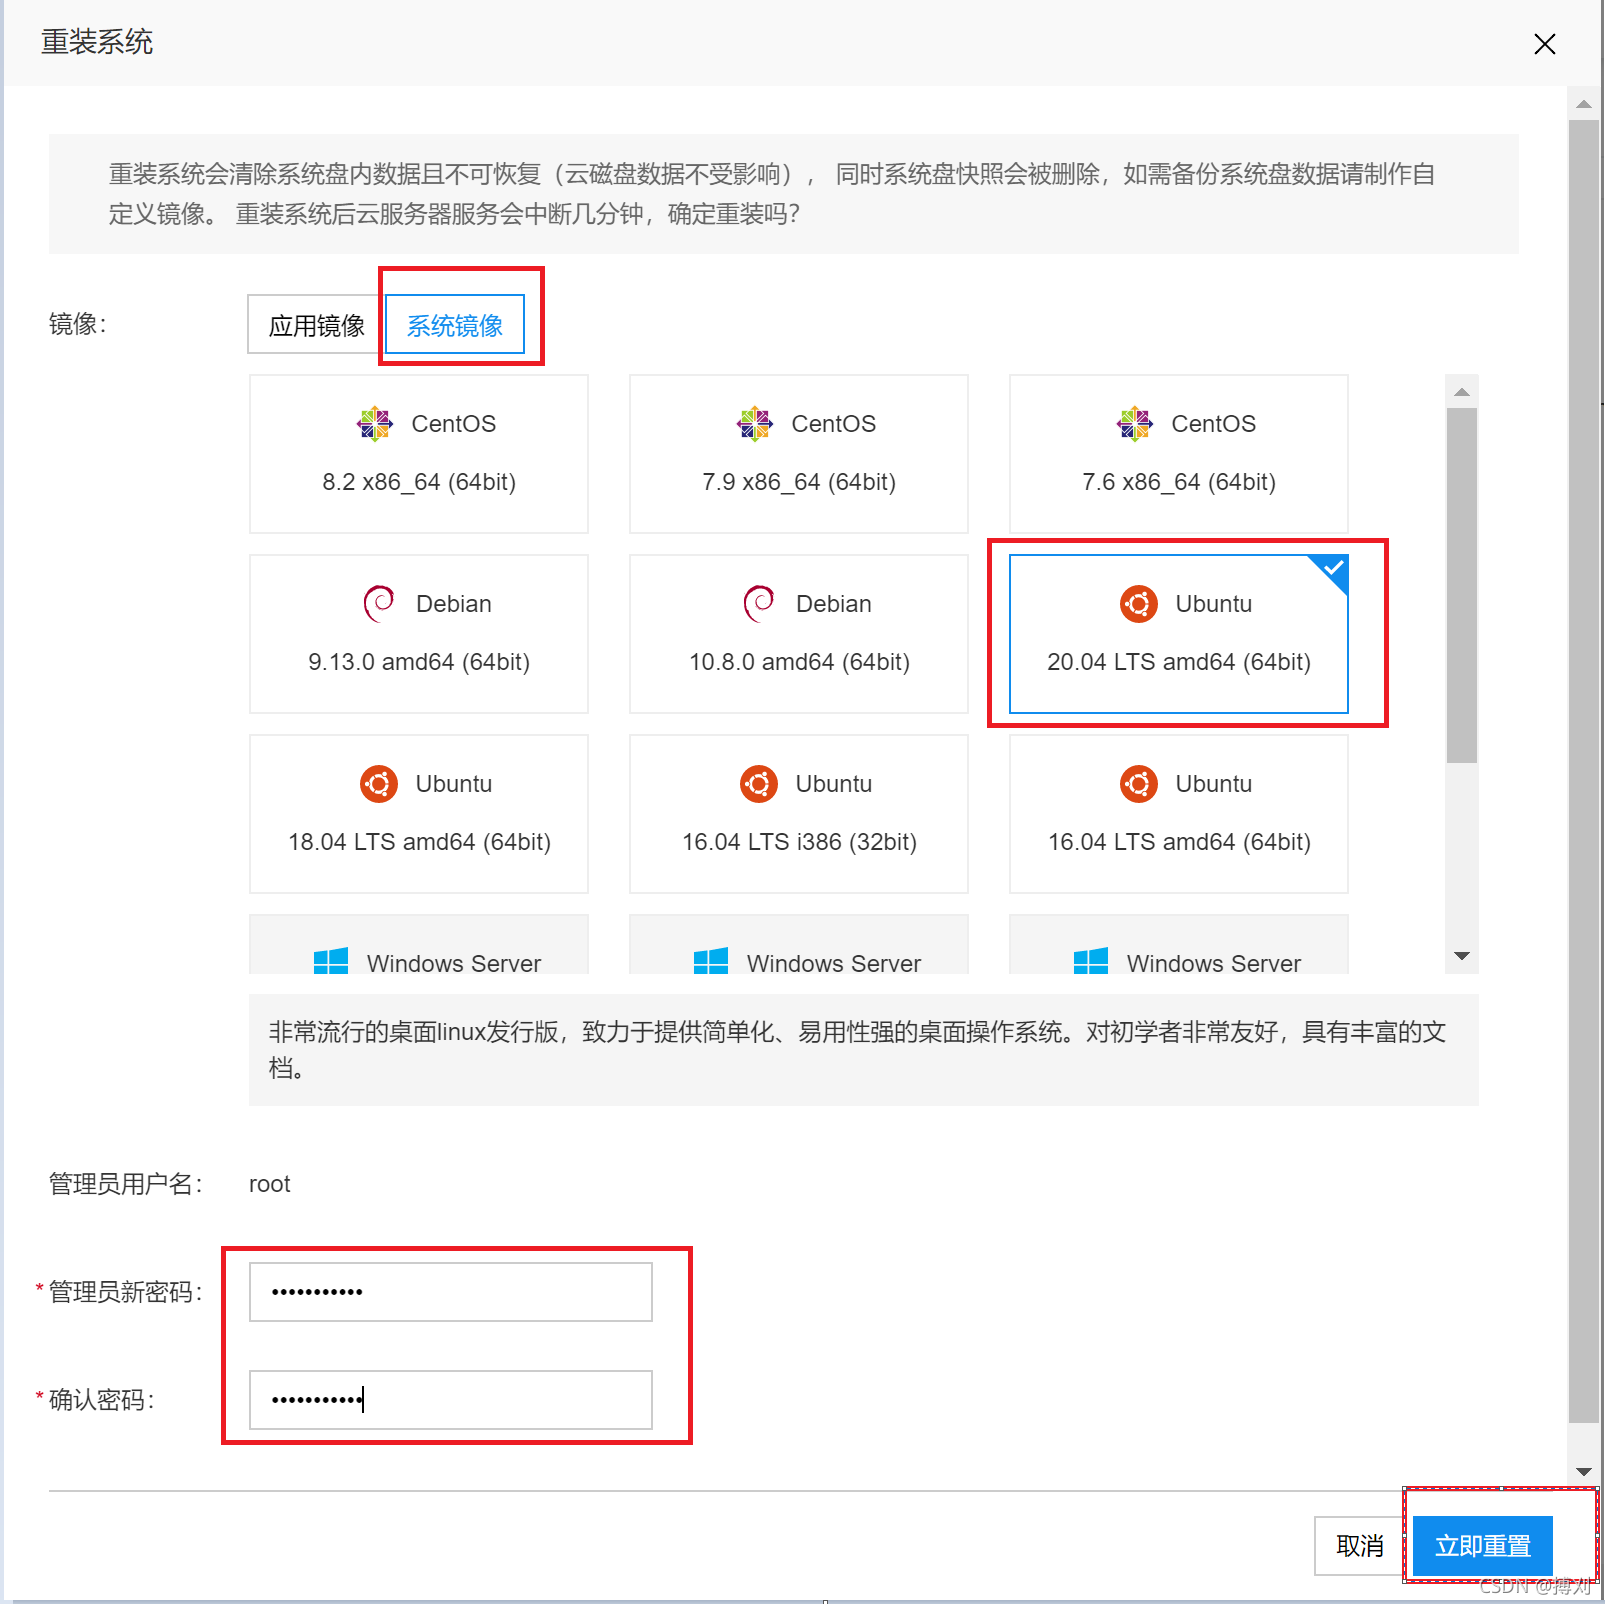Click the 取消 button

click(x=1360, y=1546)
